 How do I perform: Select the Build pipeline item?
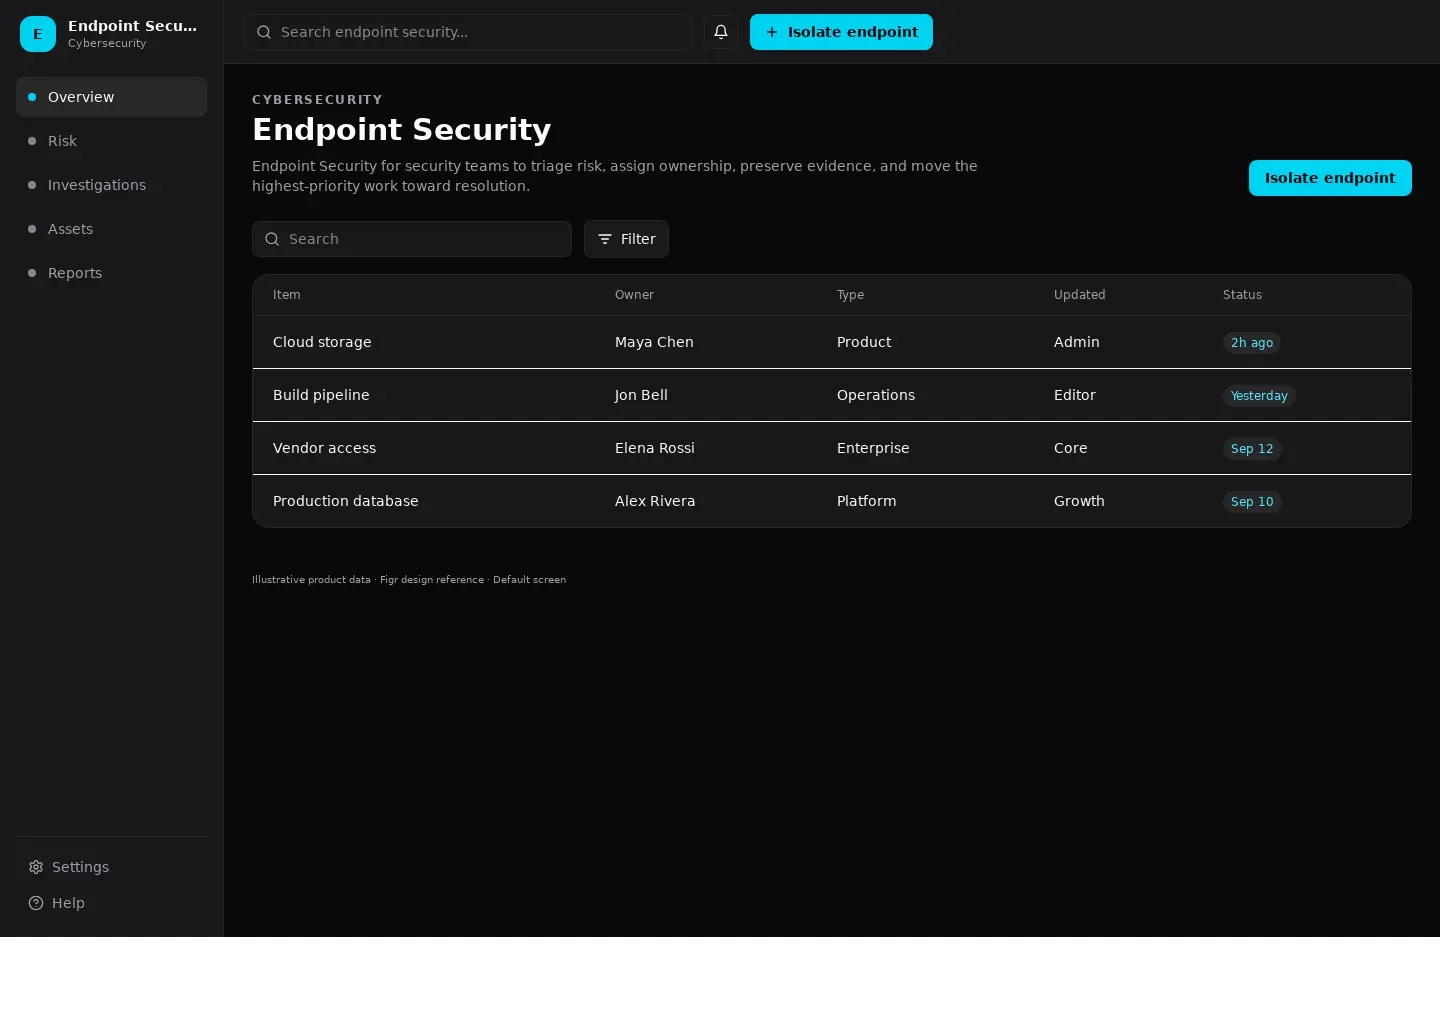tap(321, 395)
